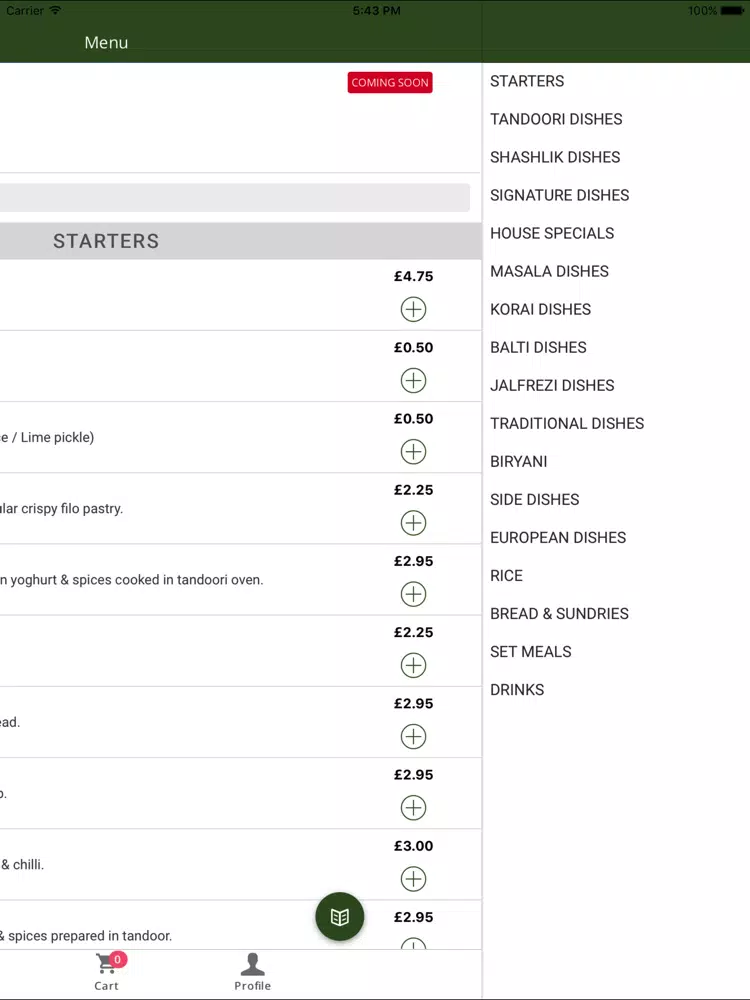
Task: Open the Drinks category
Action: tap(517, 690)
